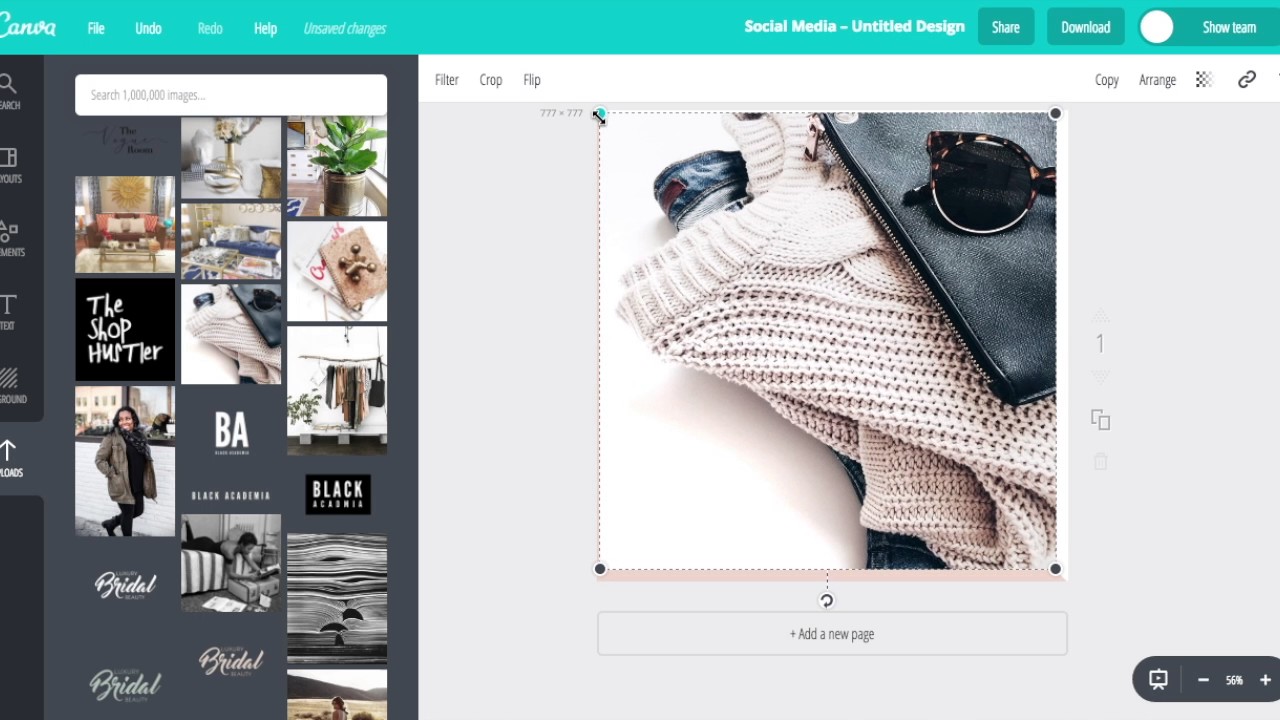Click Redo in the top bar

[x=210, y=28]
